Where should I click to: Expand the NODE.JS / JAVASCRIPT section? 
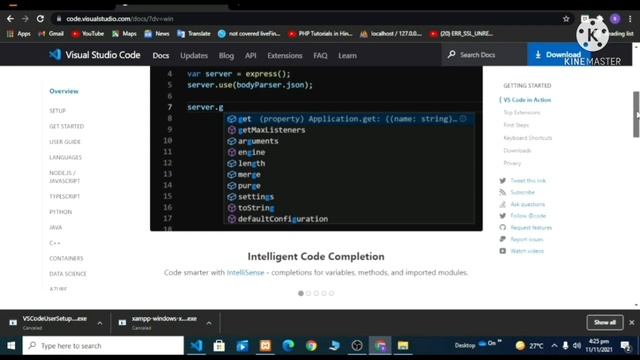(64, 177)
